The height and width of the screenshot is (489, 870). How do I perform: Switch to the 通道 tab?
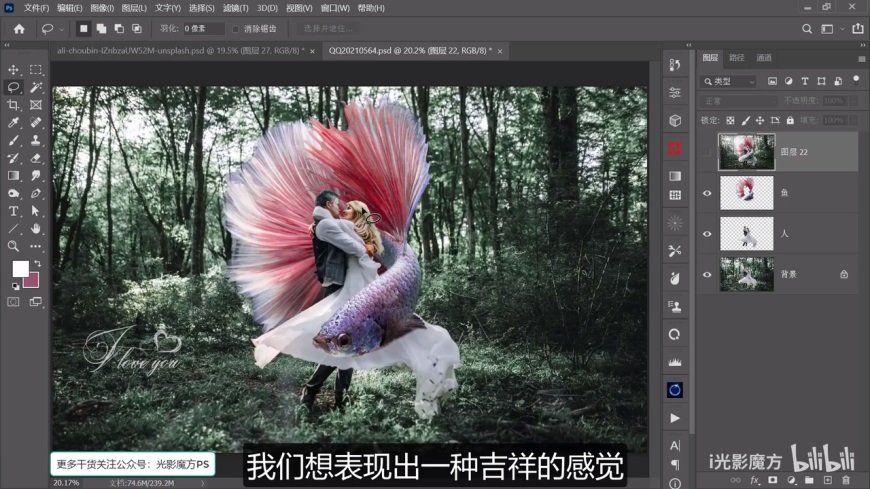764,58
